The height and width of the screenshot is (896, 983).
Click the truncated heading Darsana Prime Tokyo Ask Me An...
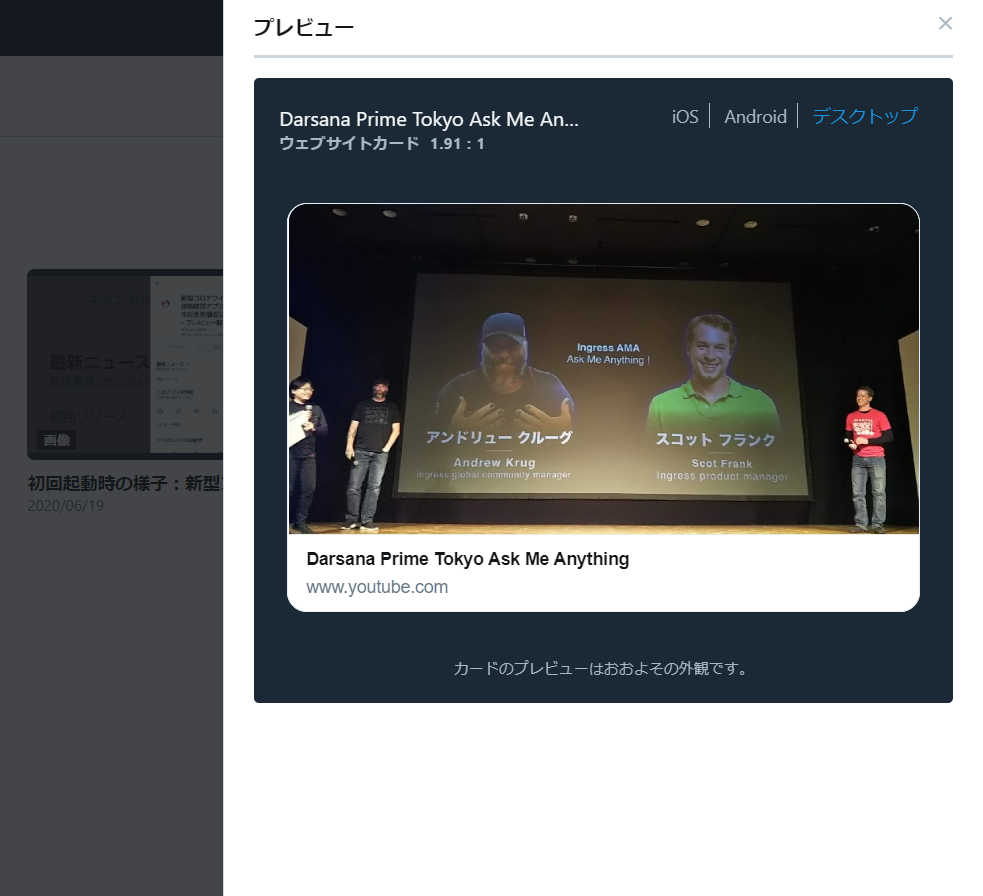pos(429,119)
